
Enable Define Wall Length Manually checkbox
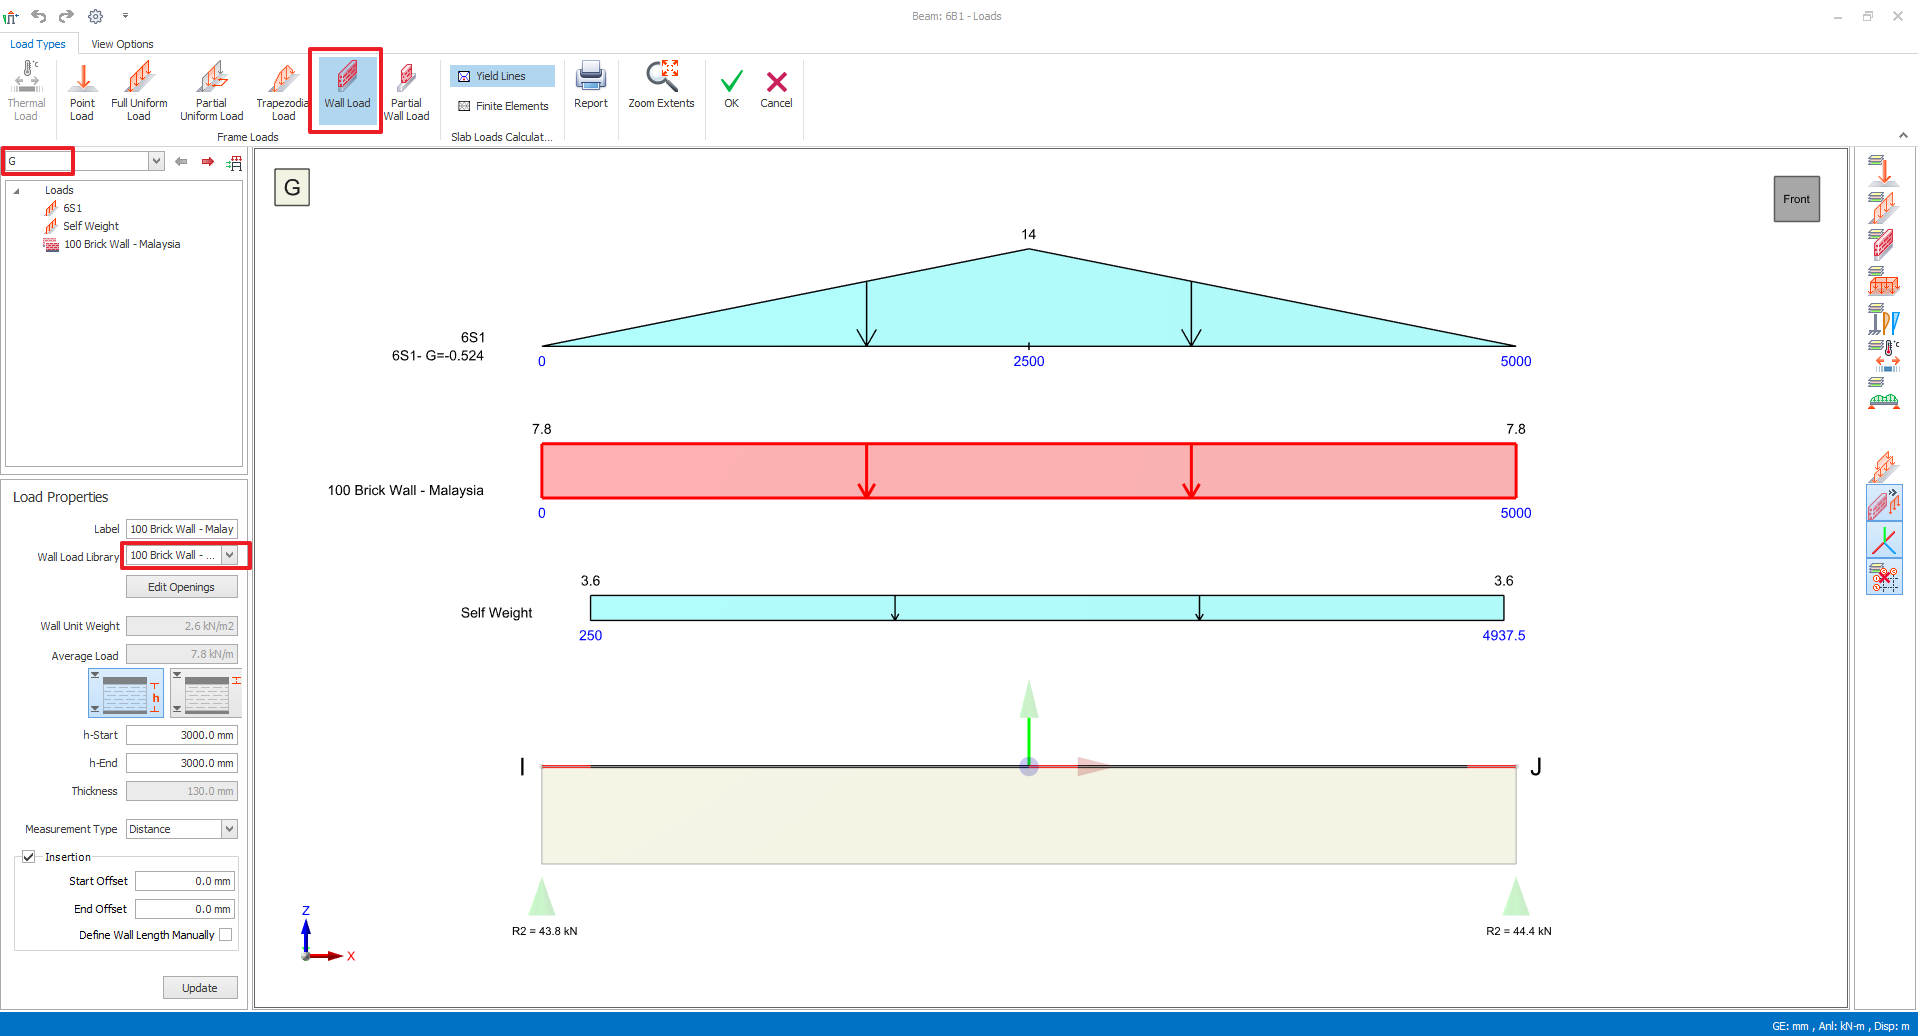226,935
